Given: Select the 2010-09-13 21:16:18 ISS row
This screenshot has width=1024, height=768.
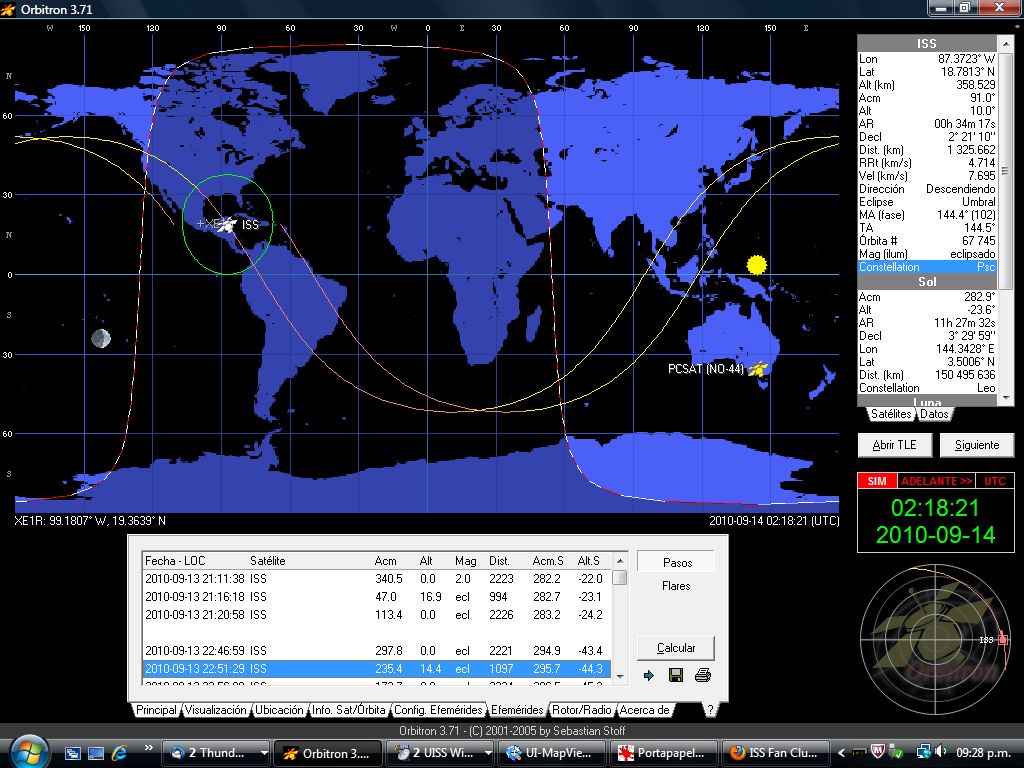Looking at the screenshot, I should coord(377,597).
